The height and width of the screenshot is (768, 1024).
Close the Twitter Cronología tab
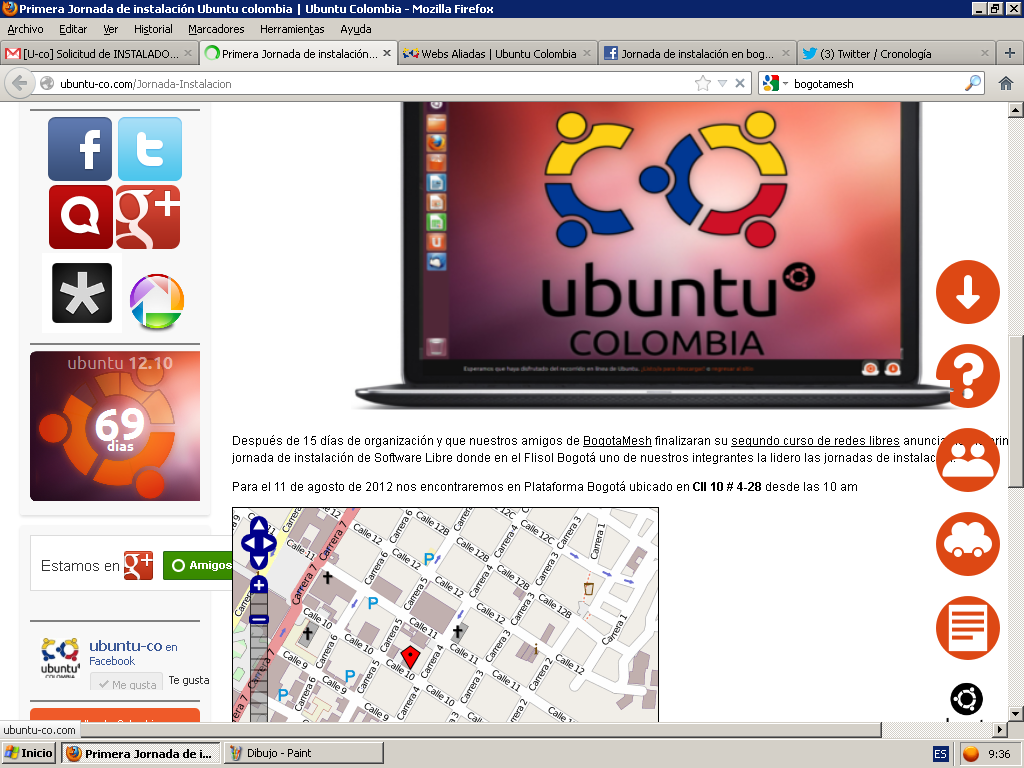coord(985,53)
